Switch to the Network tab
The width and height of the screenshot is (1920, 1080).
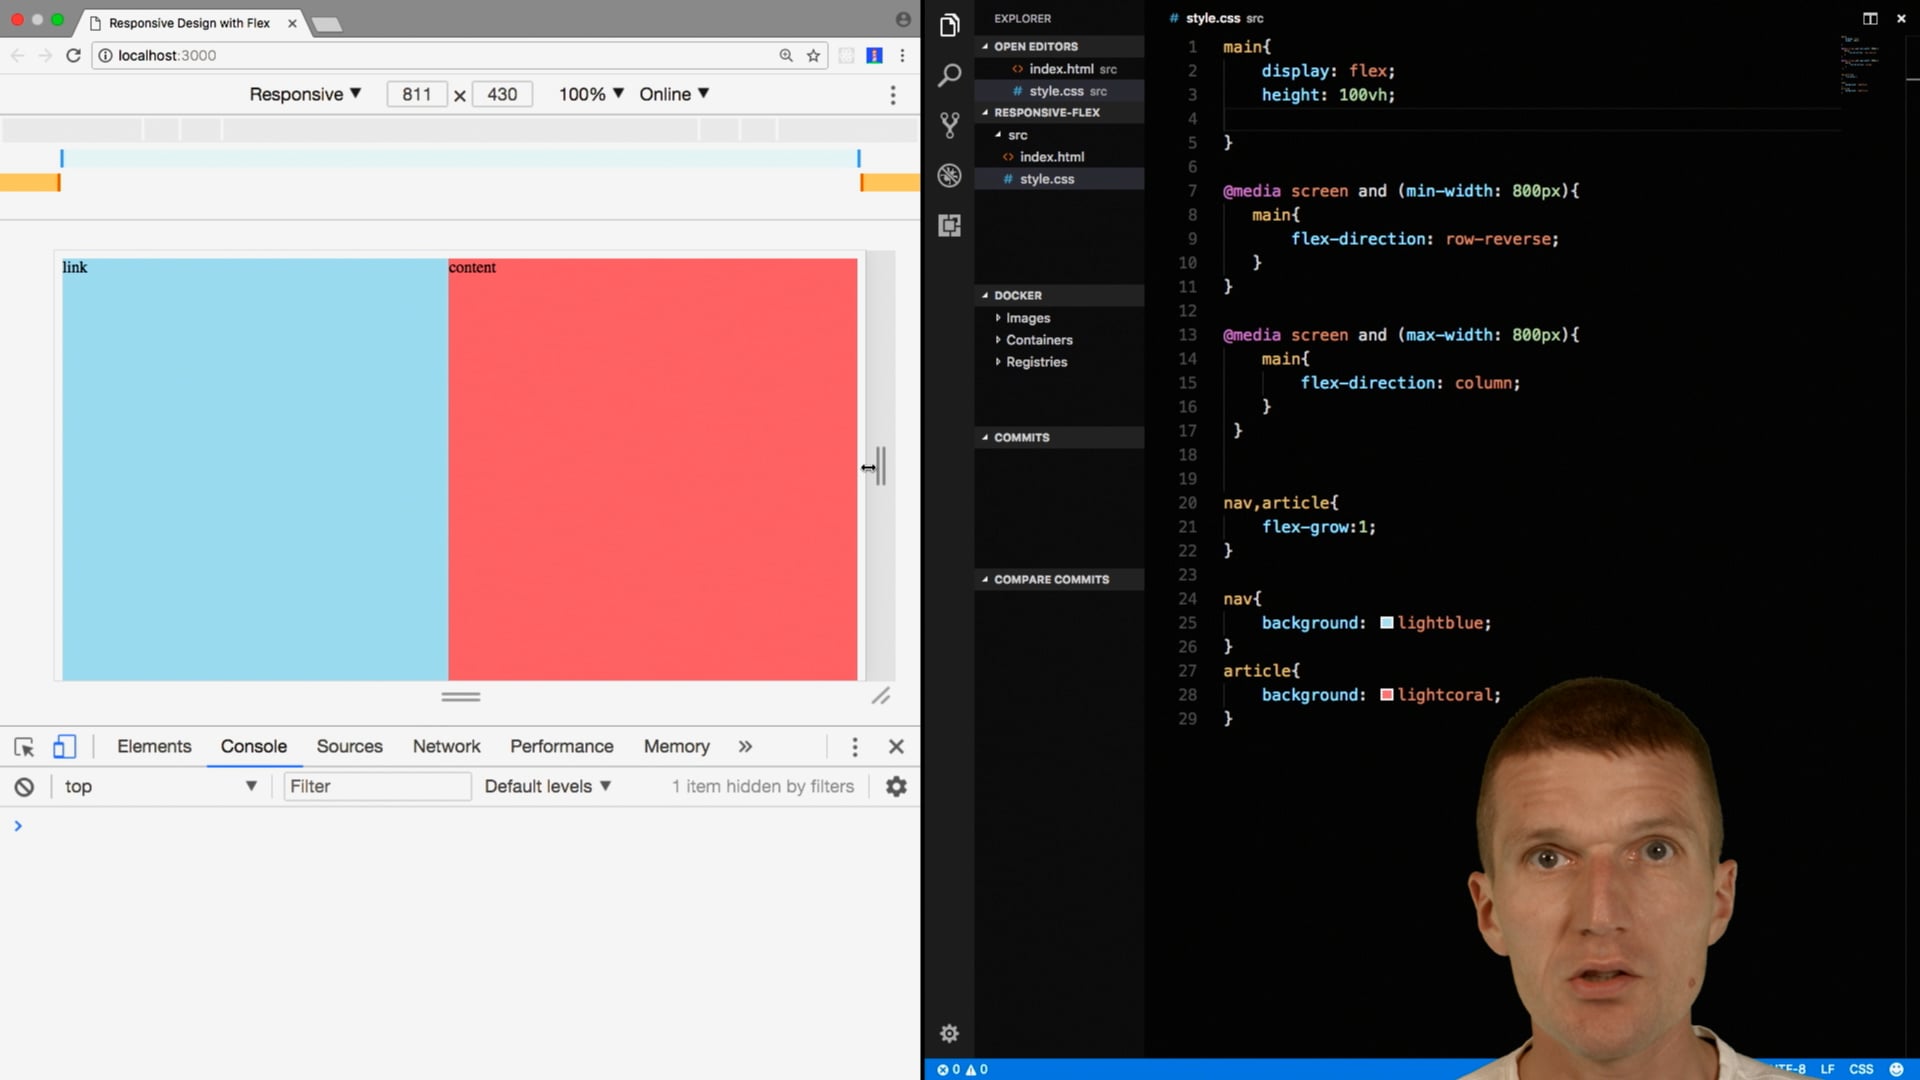(x=446, y=747)
